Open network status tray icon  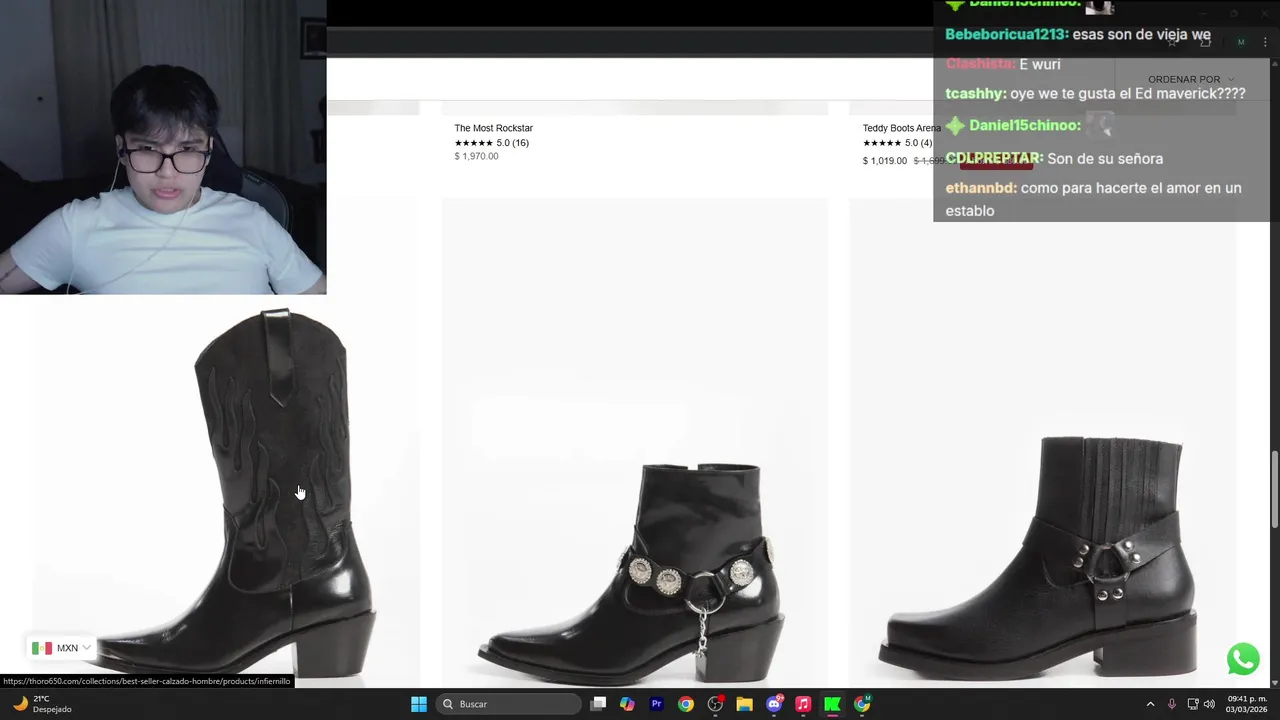coord(1192,704)
